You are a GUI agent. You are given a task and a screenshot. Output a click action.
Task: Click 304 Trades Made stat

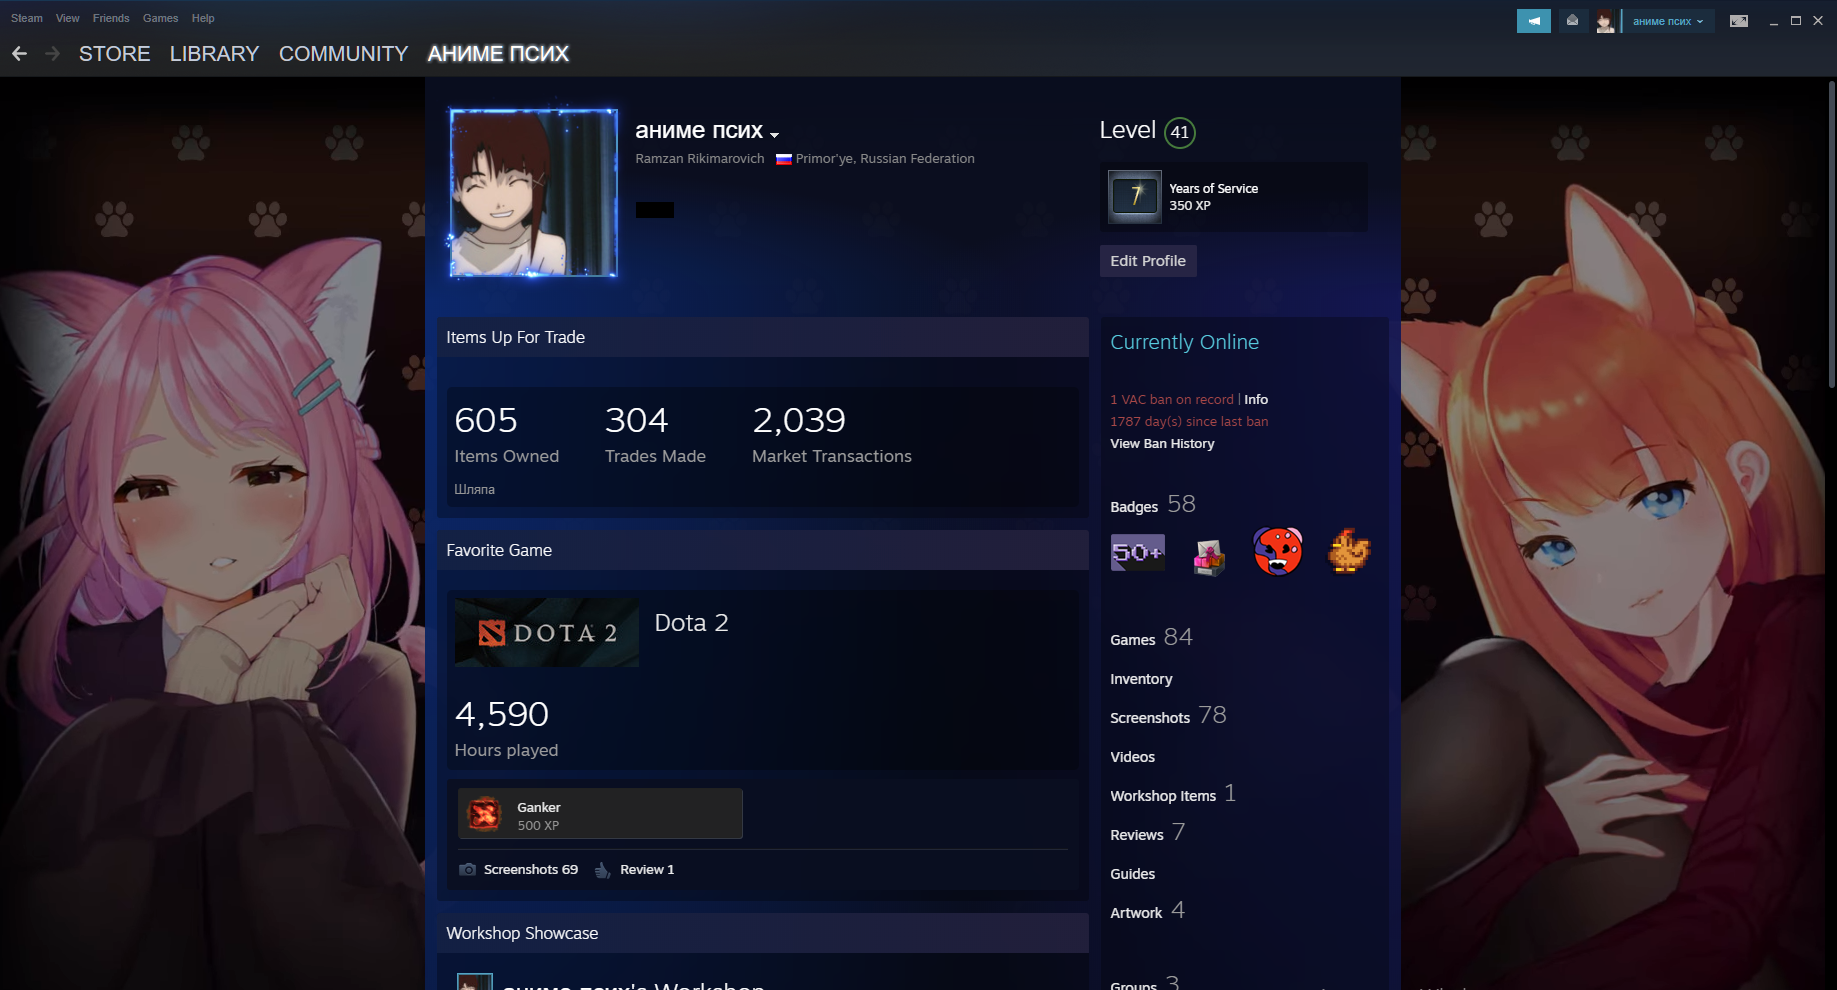(655, 434)
